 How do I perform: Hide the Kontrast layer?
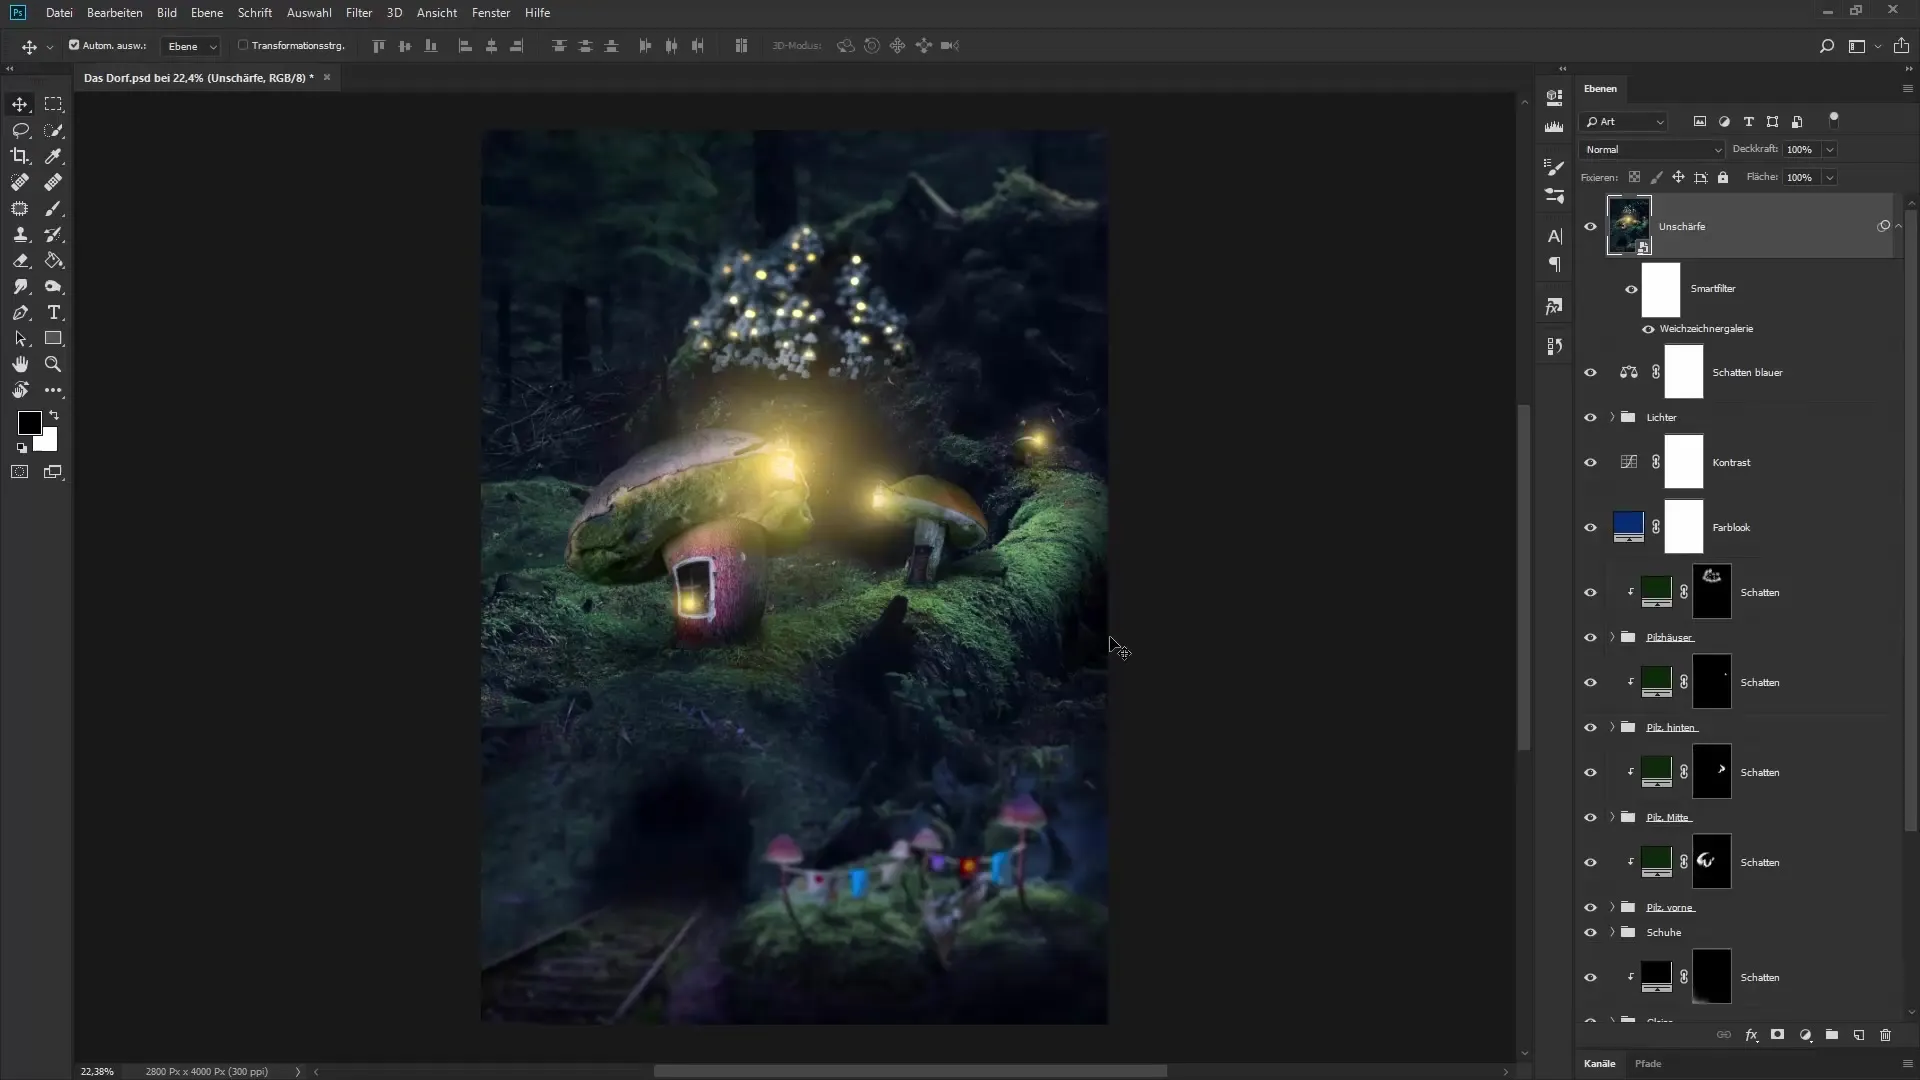(1590, 462)
